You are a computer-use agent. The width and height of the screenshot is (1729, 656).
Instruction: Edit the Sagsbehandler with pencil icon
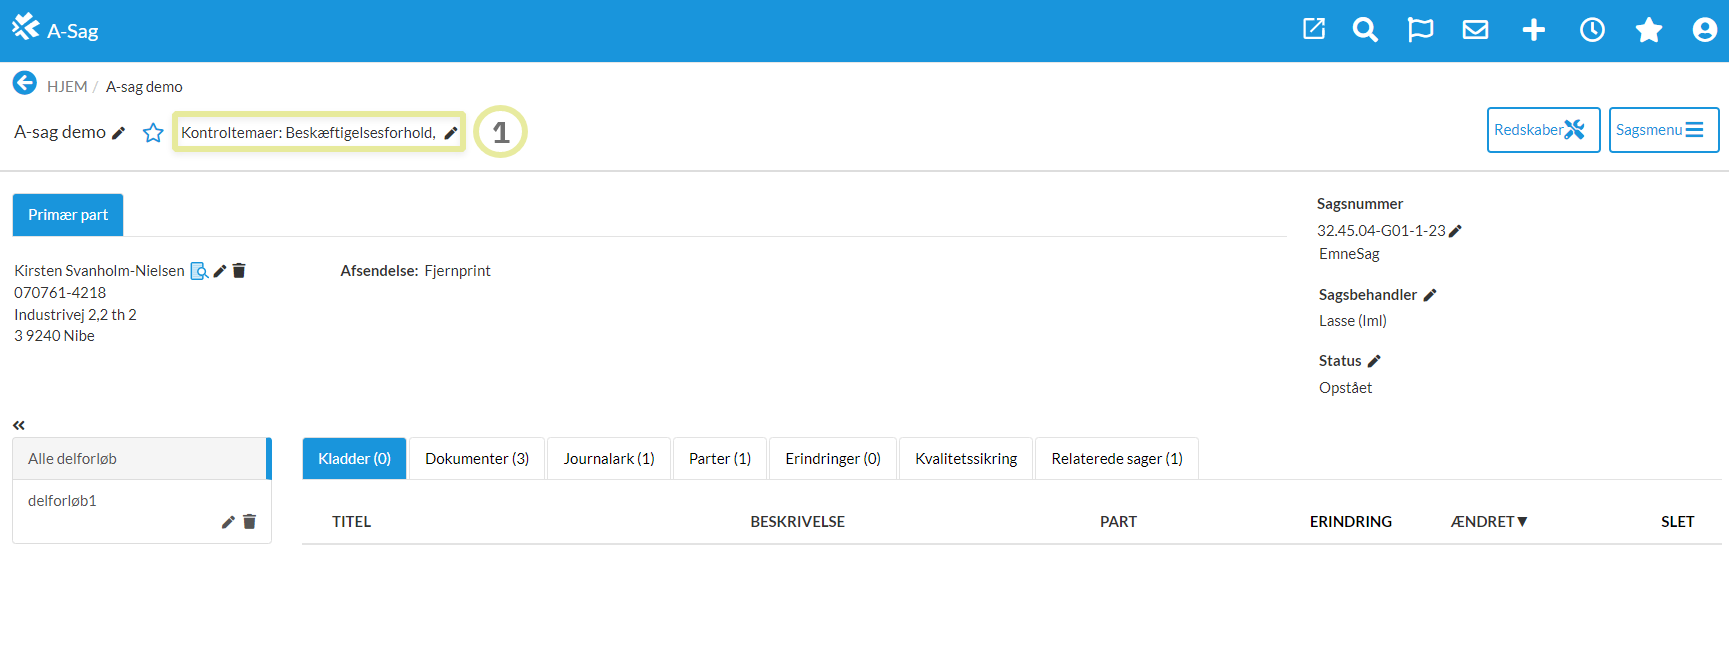click(x=1430, y=295)
